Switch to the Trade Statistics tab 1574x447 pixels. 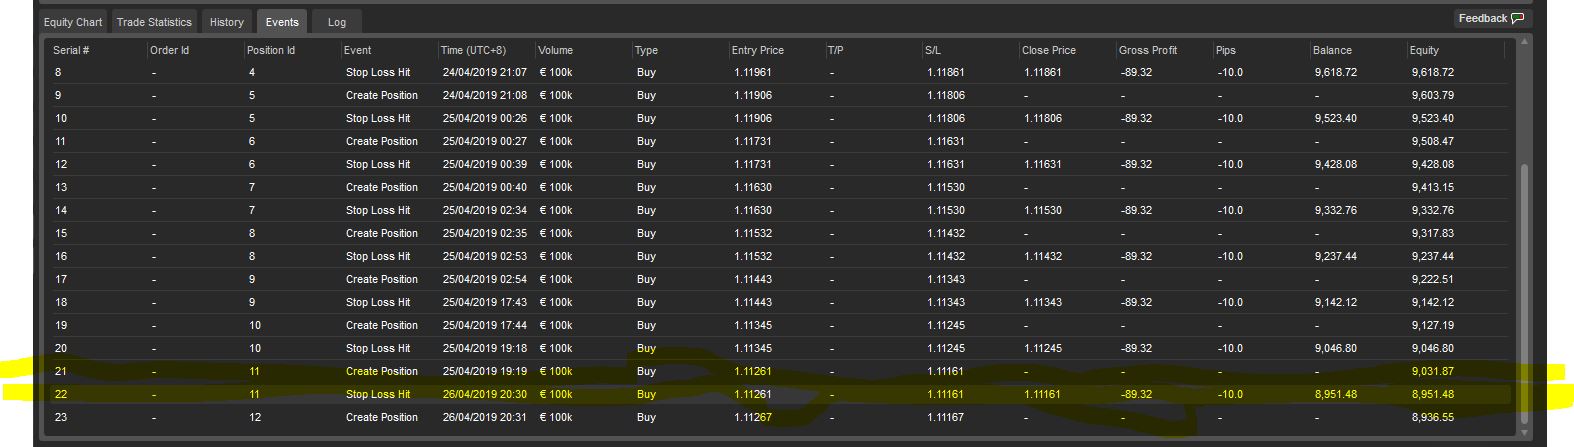[x=154, y=22]
